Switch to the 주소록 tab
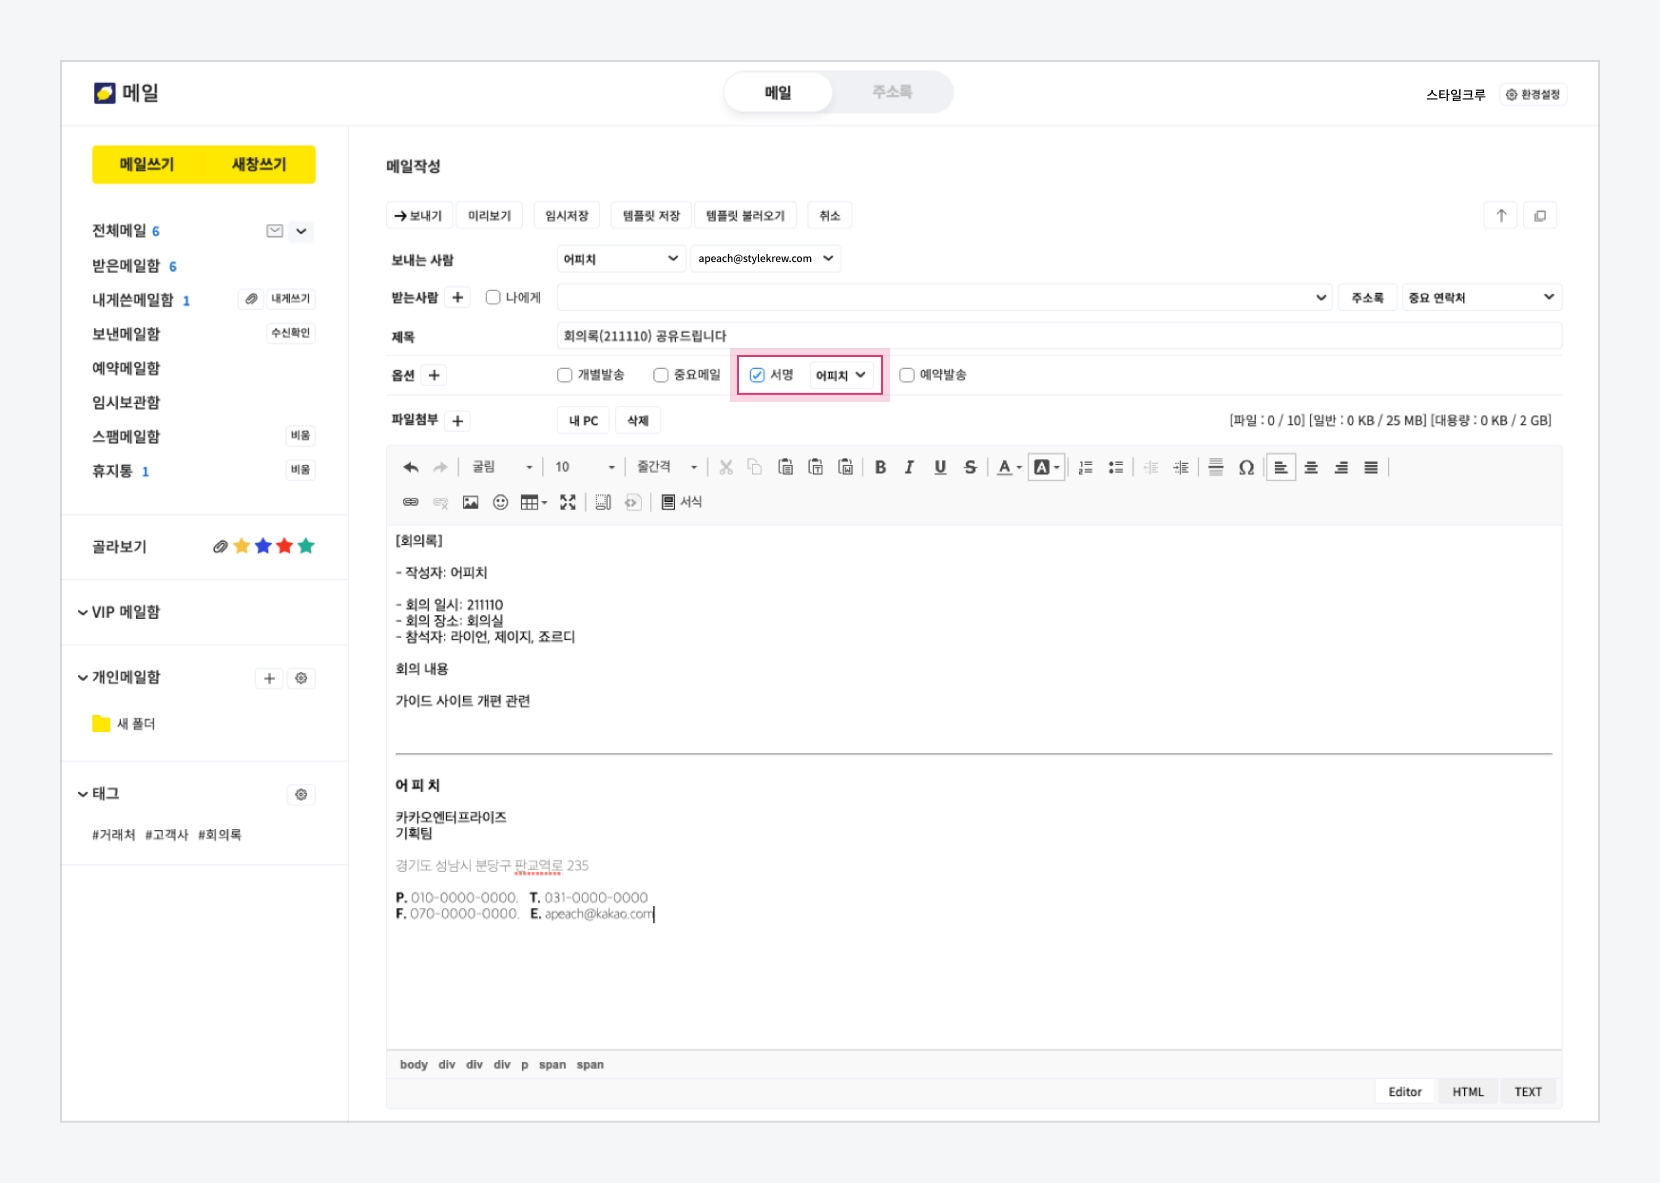The image size is (1660, 1183). (891, 92)
